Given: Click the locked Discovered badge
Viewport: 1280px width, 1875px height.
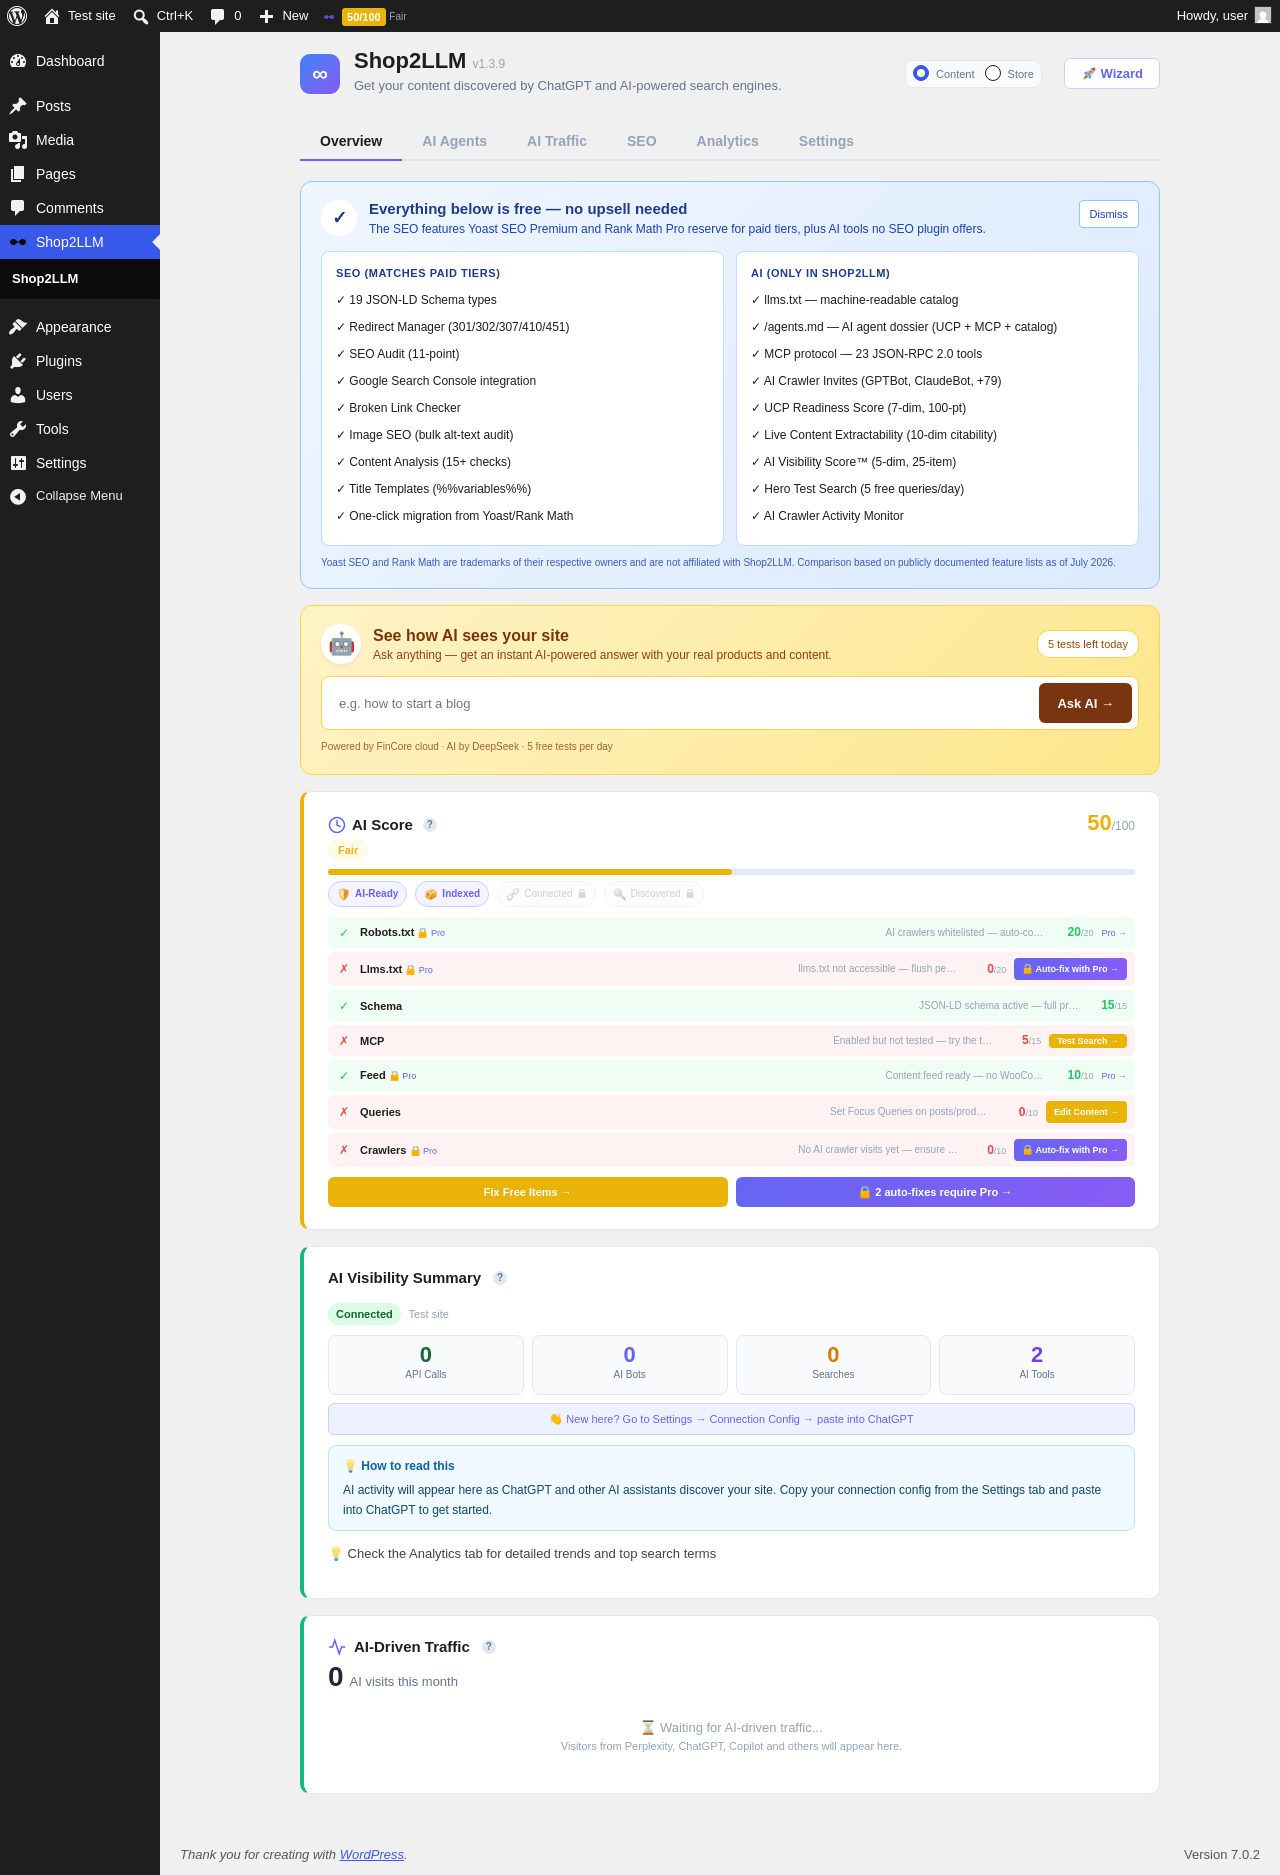Looking at the screenshot, I should pos(654,894).
